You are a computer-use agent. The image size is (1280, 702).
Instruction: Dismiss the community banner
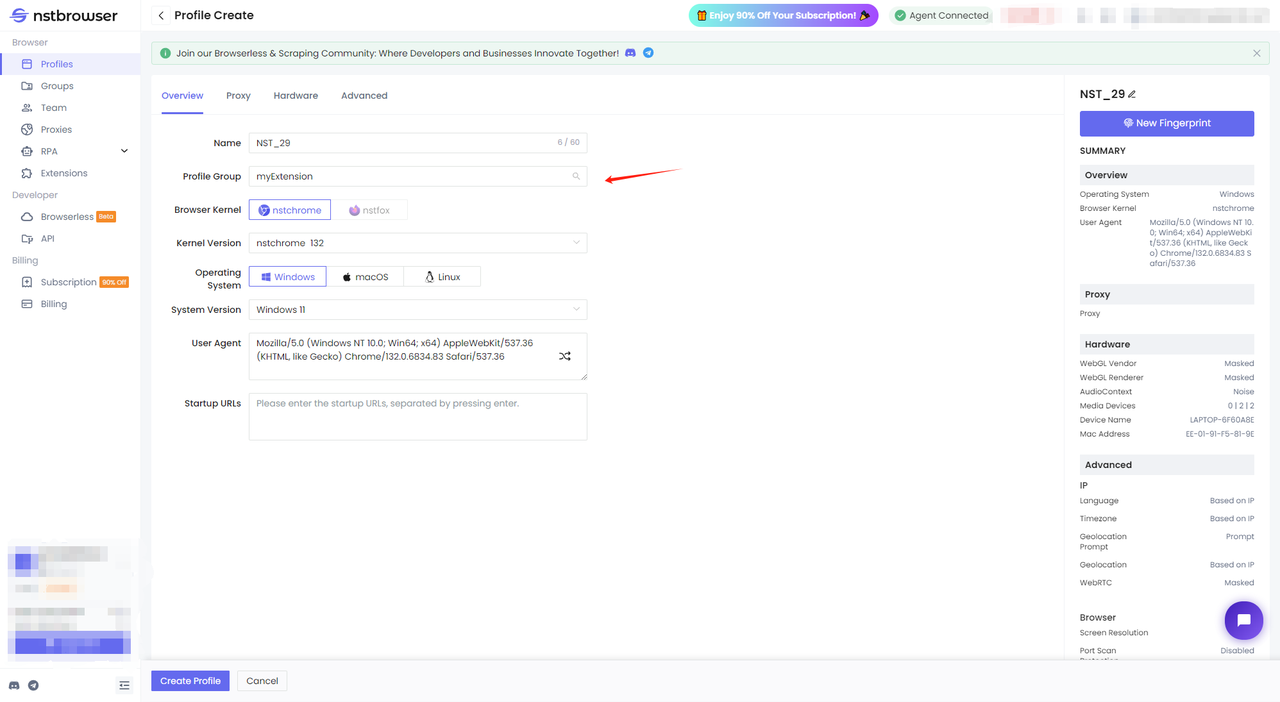click(x=1257, y=53)
